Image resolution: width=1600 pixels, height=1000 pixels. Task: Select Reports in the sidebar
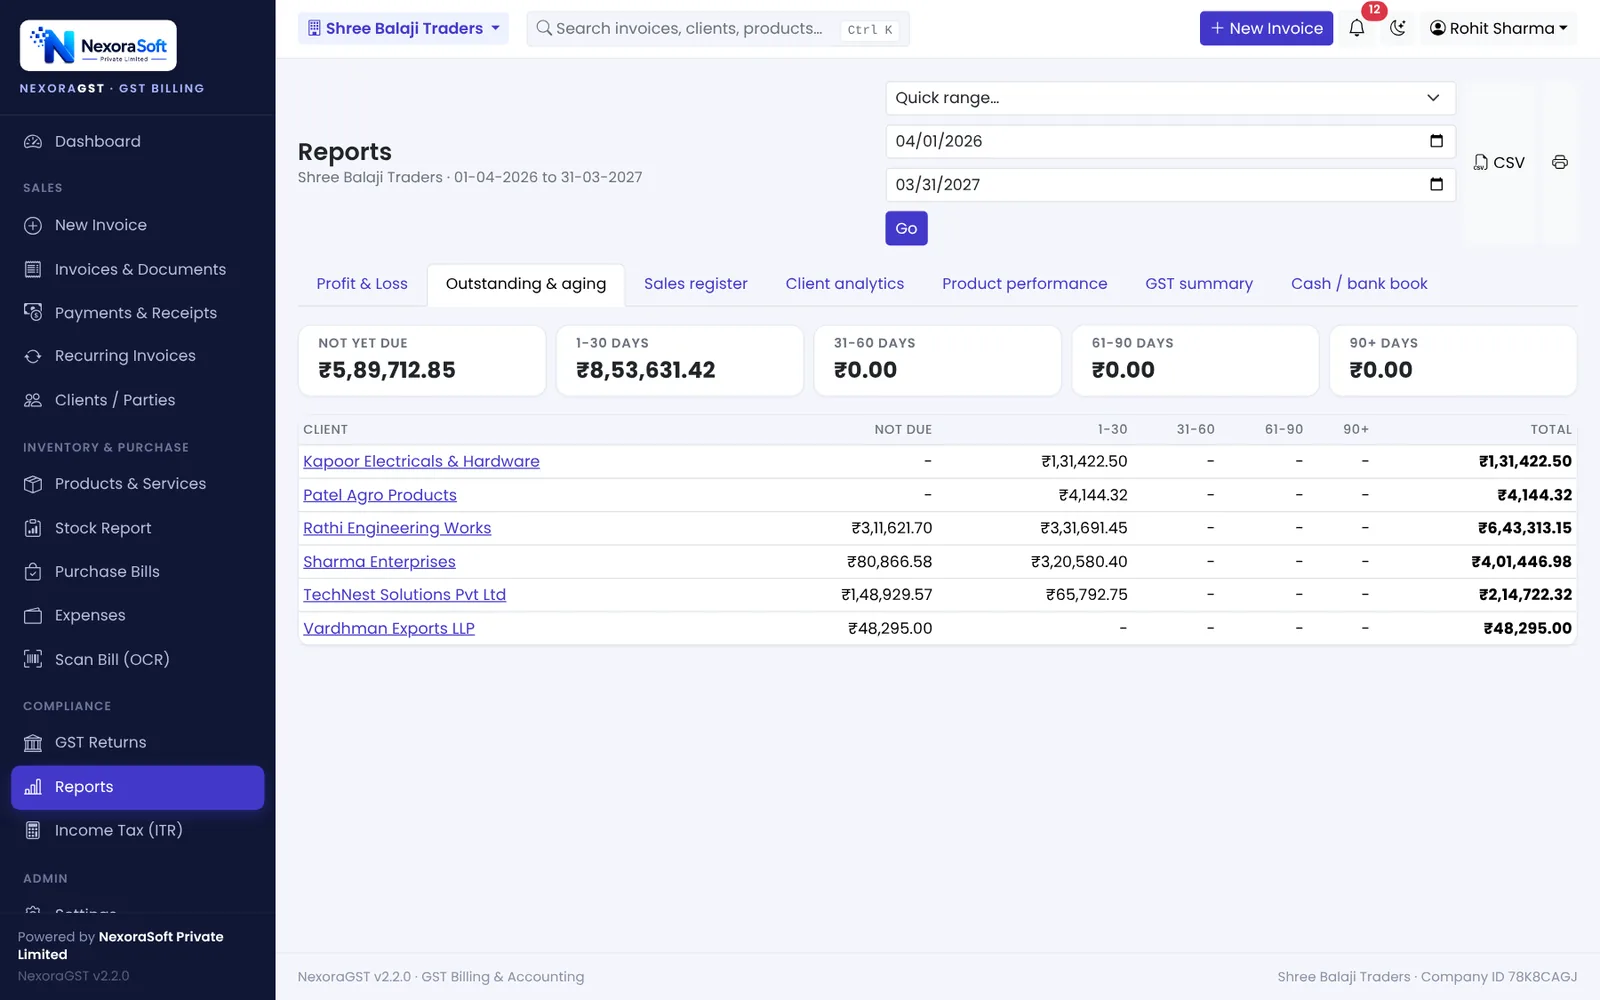coord(138,787)
